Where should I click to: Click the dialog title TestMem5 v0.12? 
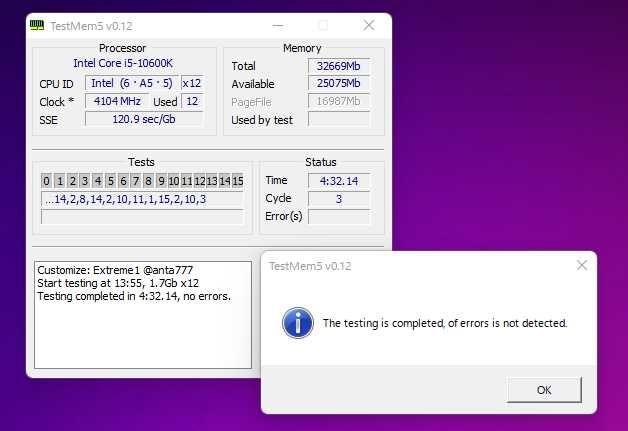click(310, 266)
